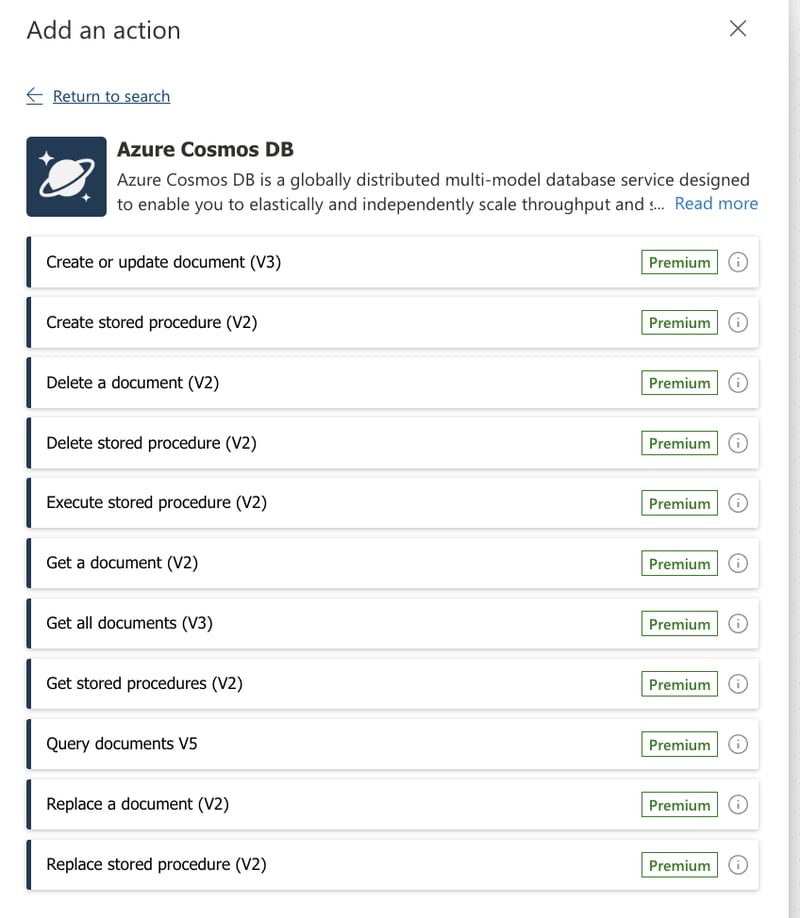Click the Azure Cosmos DB planet logo
Image resolution: width=800 pixels, height=918 pixels.
(x=66, y=177)
